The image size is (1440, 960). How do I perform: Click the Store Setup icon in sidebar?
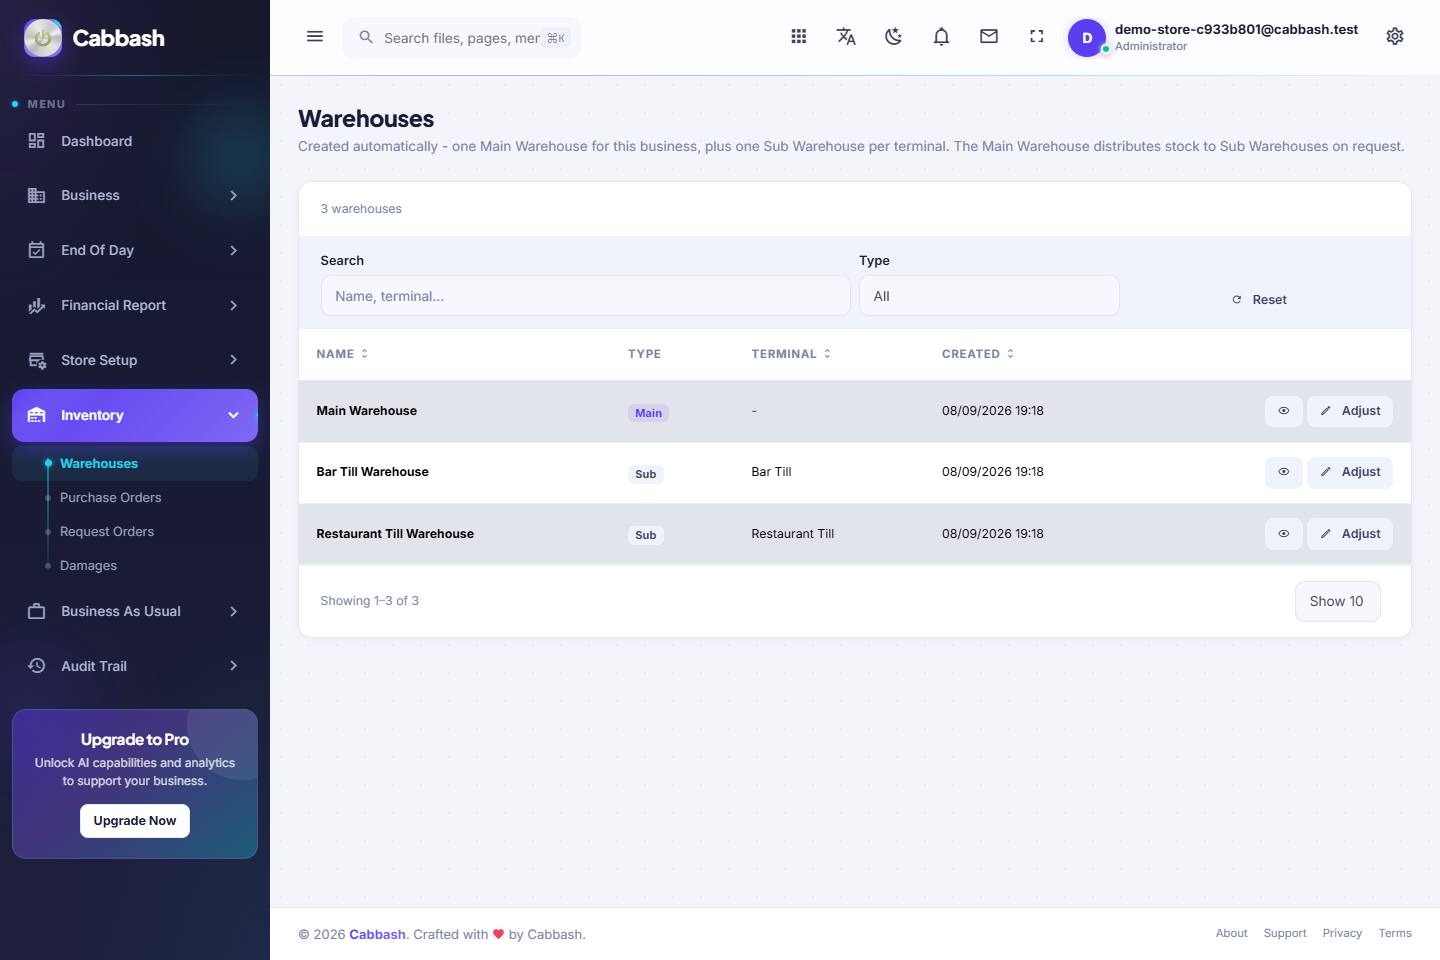[37, 360]
